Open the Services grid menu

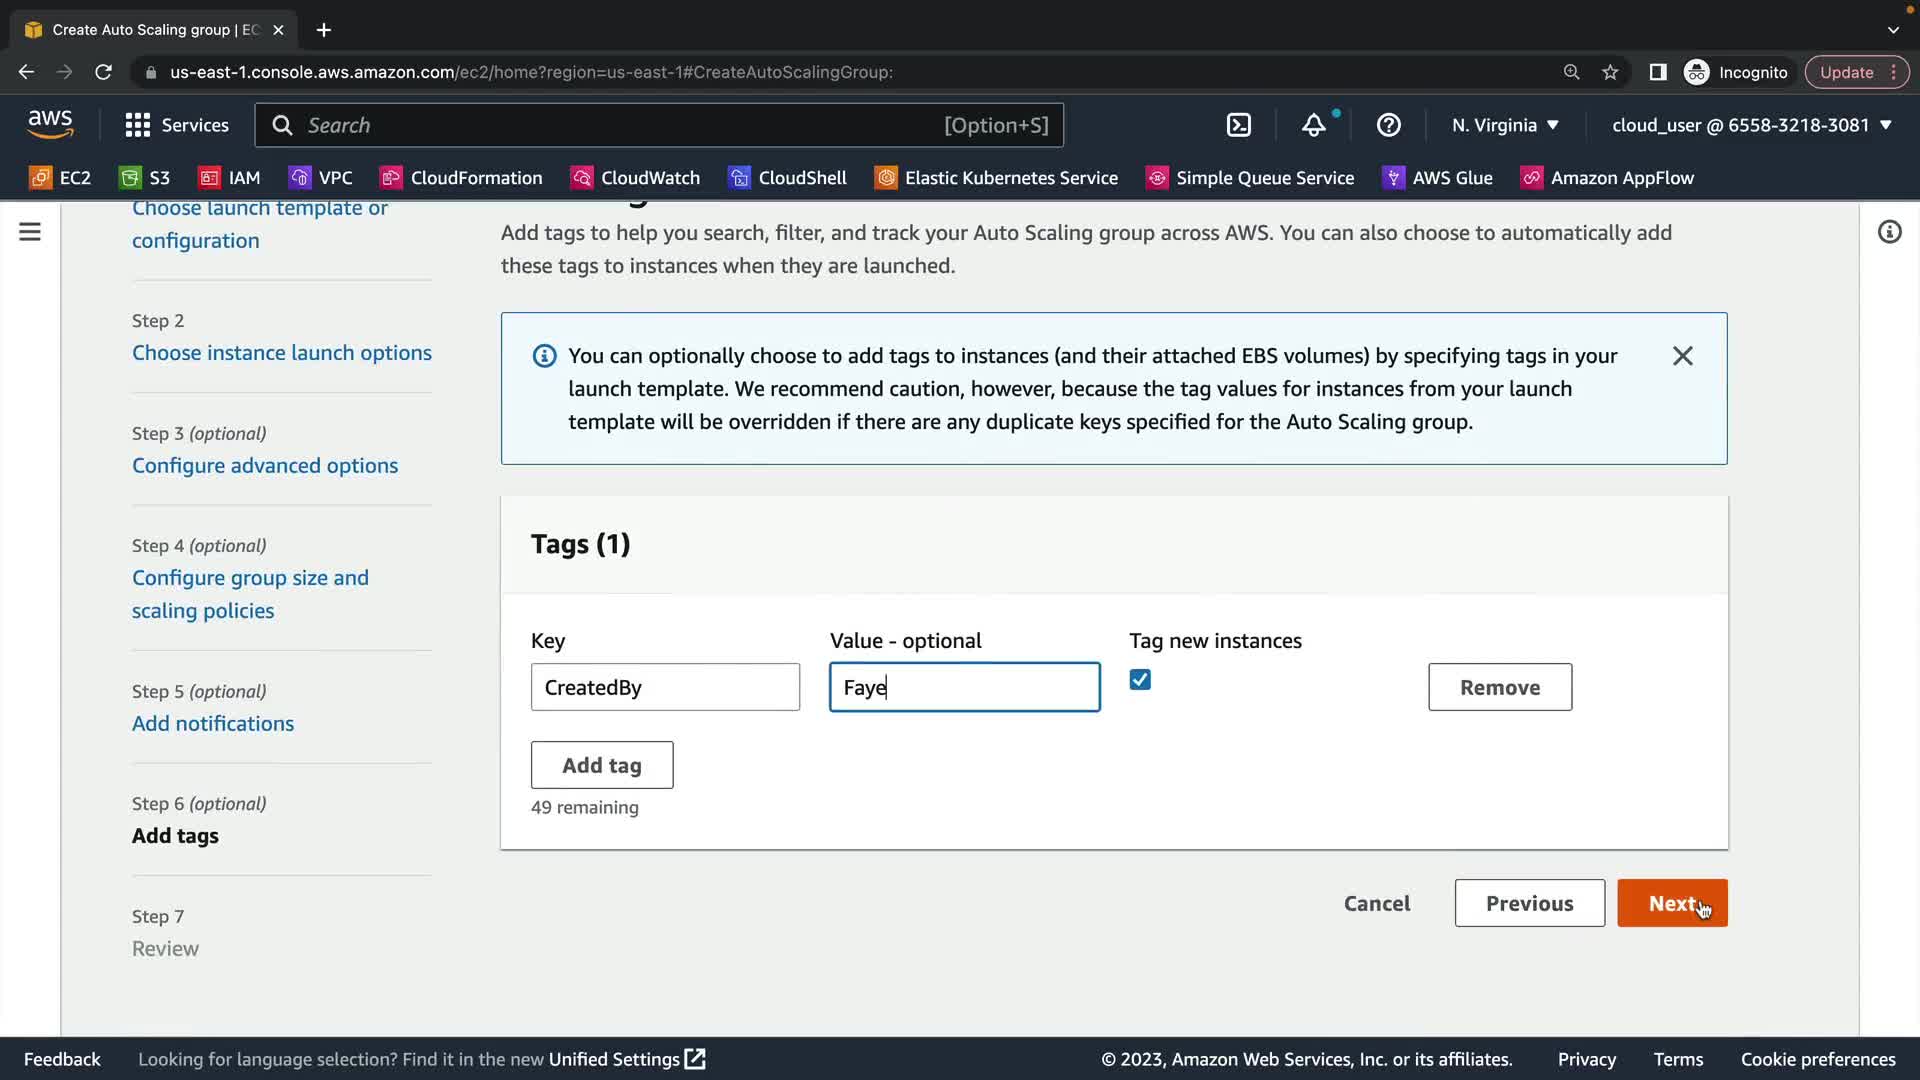click(177, 125)
